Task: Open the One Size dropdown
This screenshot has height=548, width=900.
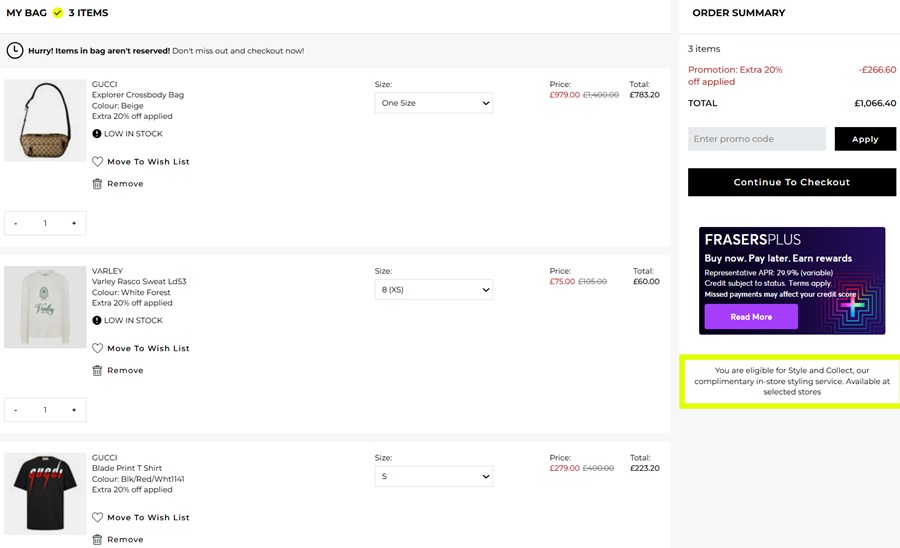Action: [x=434, y=103]
